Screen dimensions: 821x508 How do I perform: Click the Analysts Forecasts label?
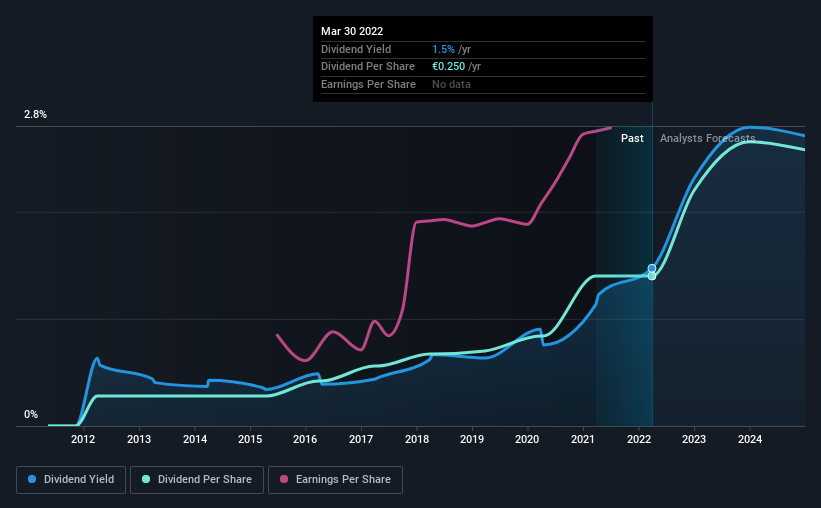707,138
